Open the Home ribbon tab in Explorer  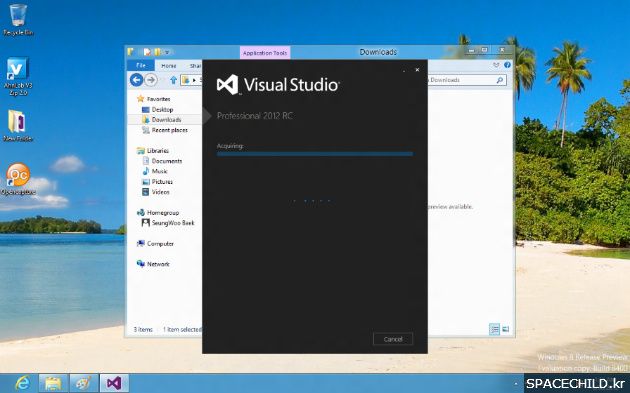[168, 66]
